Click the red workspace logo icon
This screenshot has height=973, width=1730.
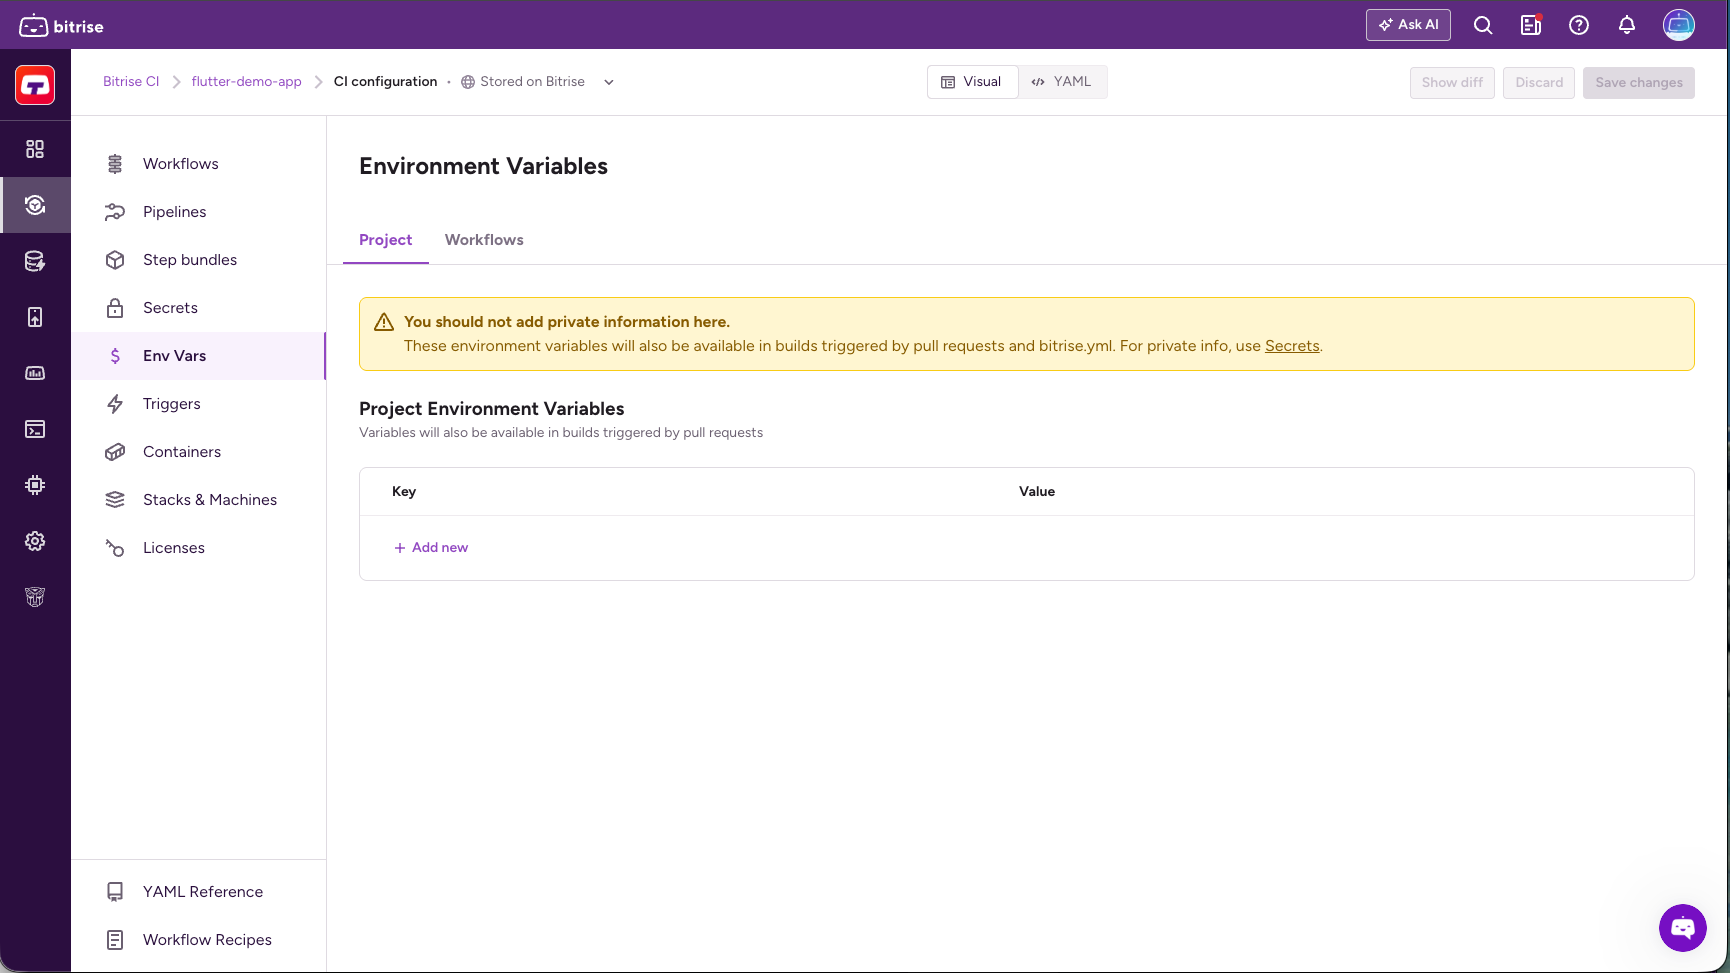35,85
